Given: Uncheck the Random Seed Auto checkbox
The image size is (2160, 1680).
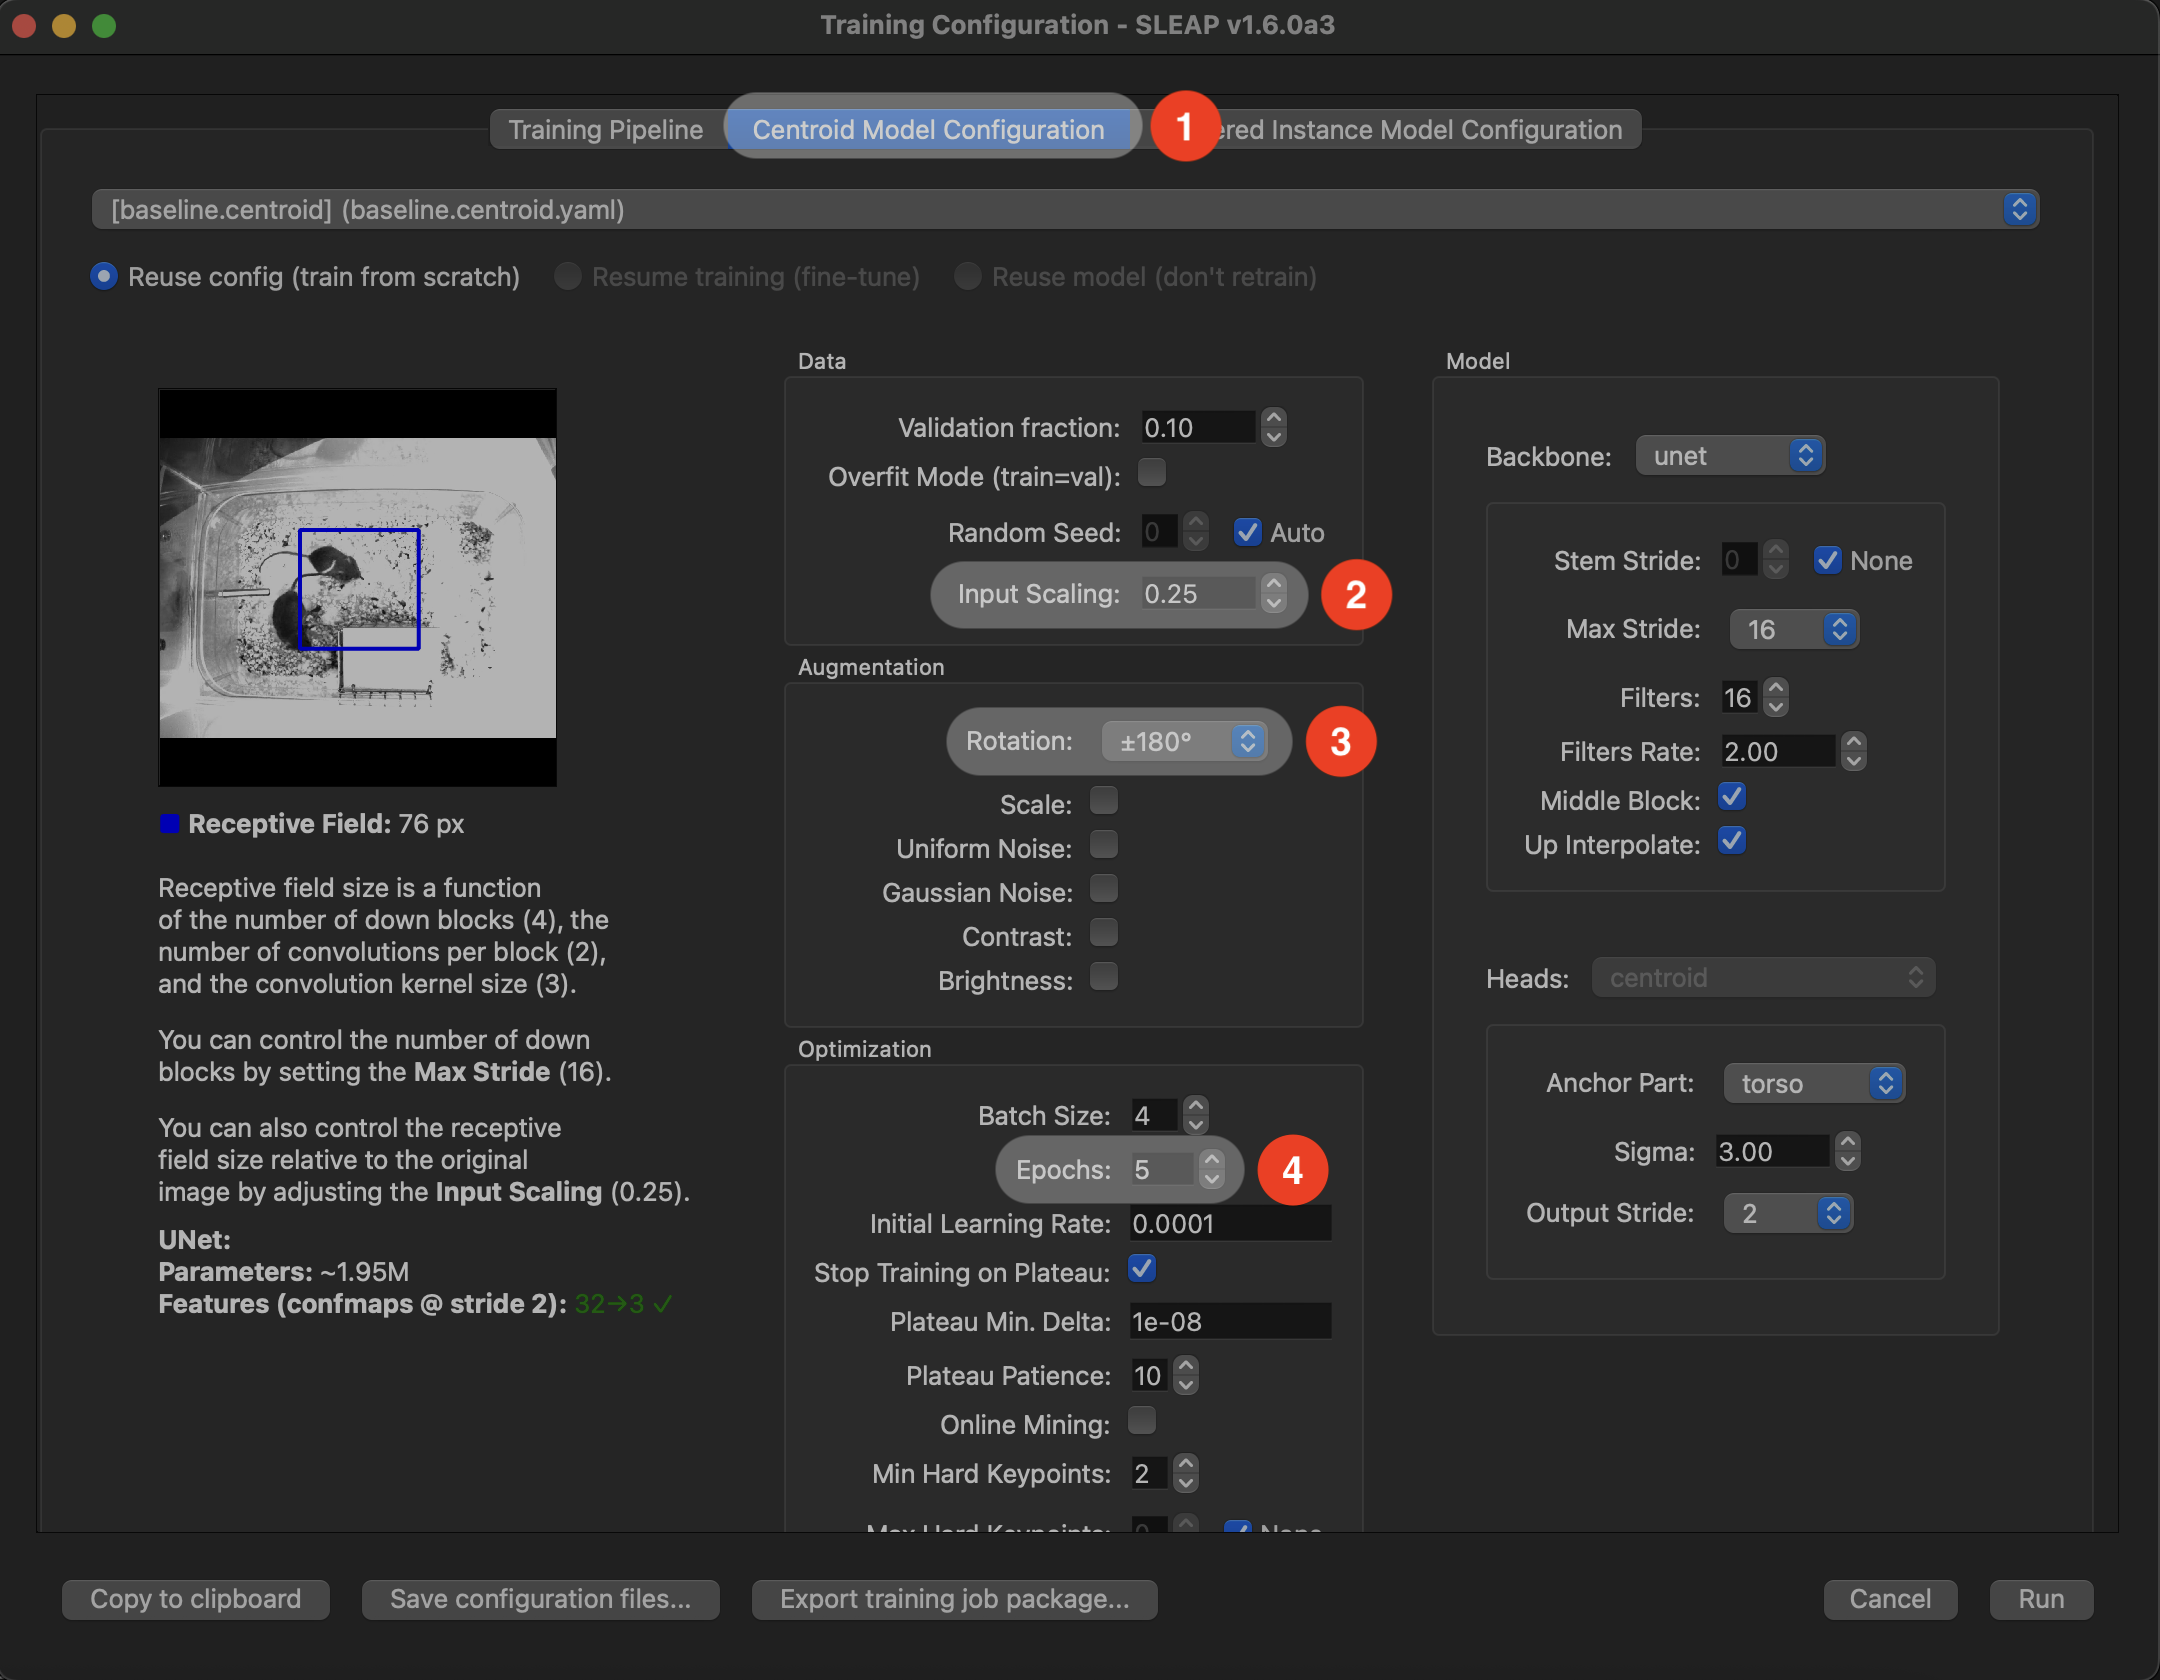Looking at the screenshot, I should pos(1247,532).
